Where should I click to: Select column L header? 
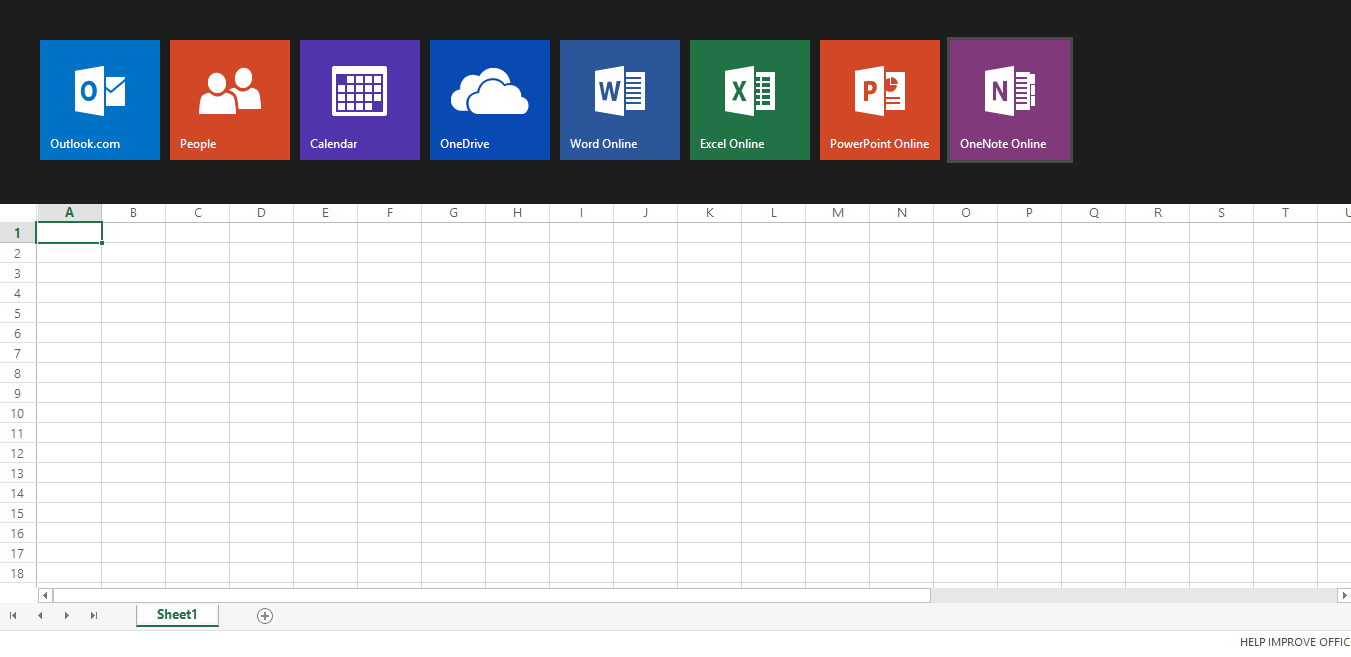[x=774, y=213]
